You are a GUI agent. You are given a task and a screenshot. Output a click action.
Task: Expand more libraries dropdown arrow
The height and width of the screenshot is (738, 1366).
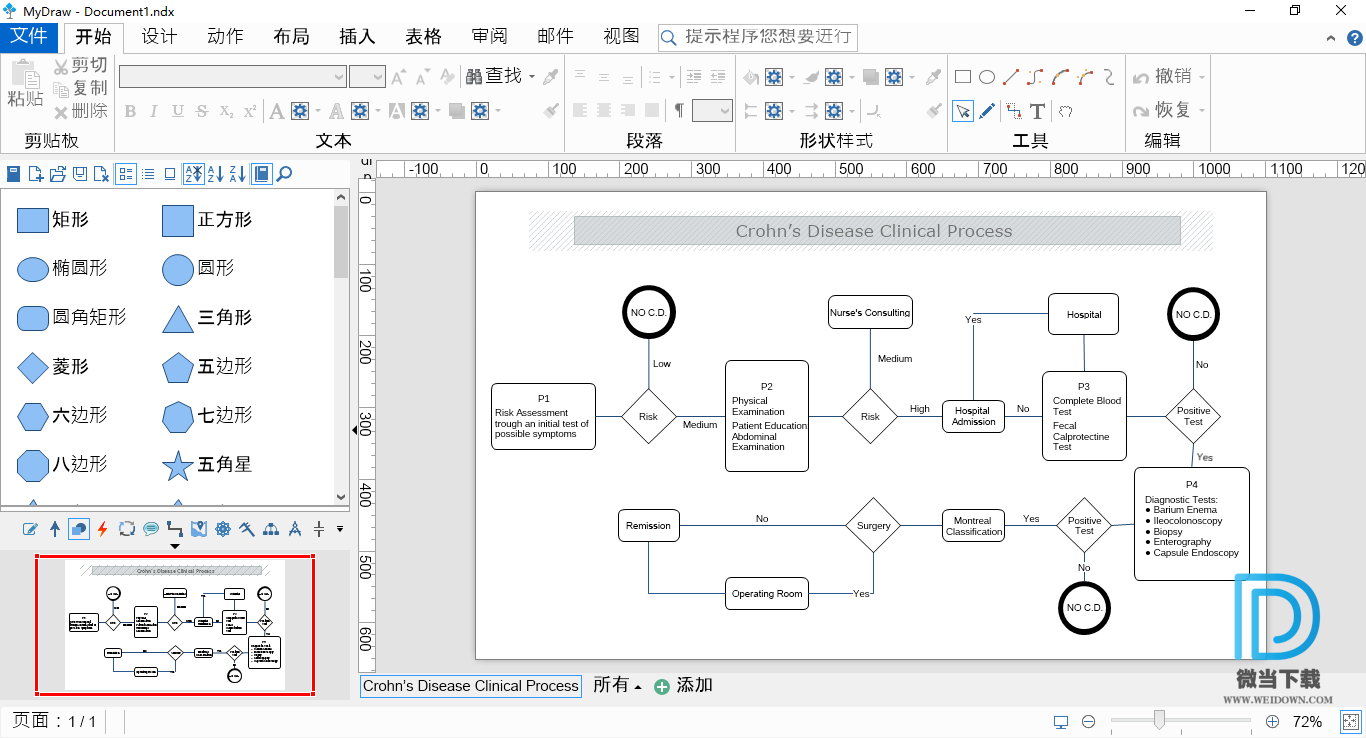tap(340, 528)
